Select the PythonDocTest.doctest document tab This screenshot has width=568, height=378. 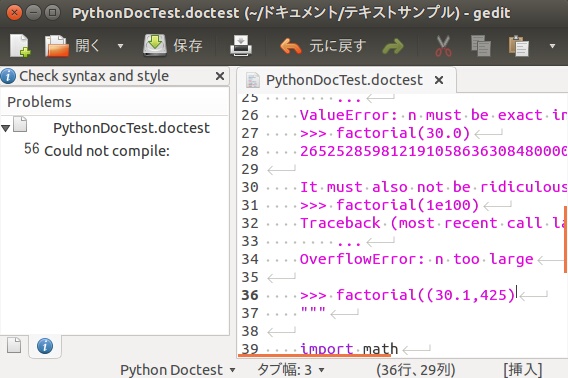pos(344,80)
